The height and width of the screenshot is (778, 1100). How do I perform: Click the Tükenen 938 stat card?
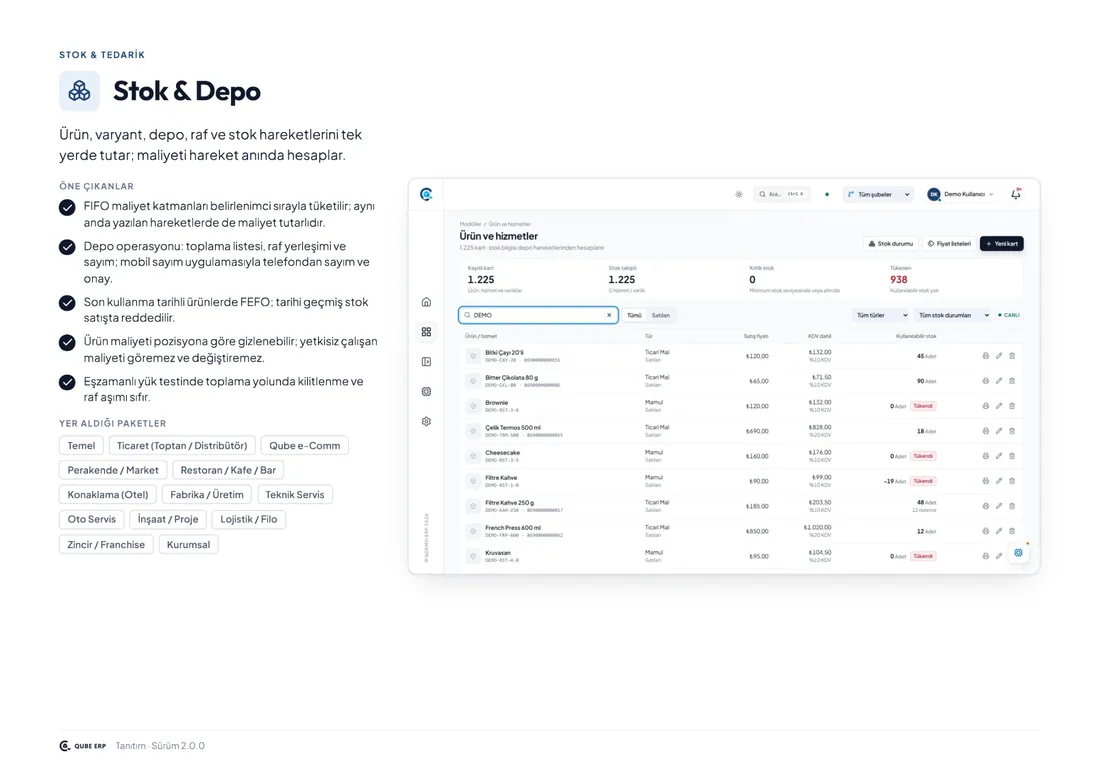click(951, 279)
